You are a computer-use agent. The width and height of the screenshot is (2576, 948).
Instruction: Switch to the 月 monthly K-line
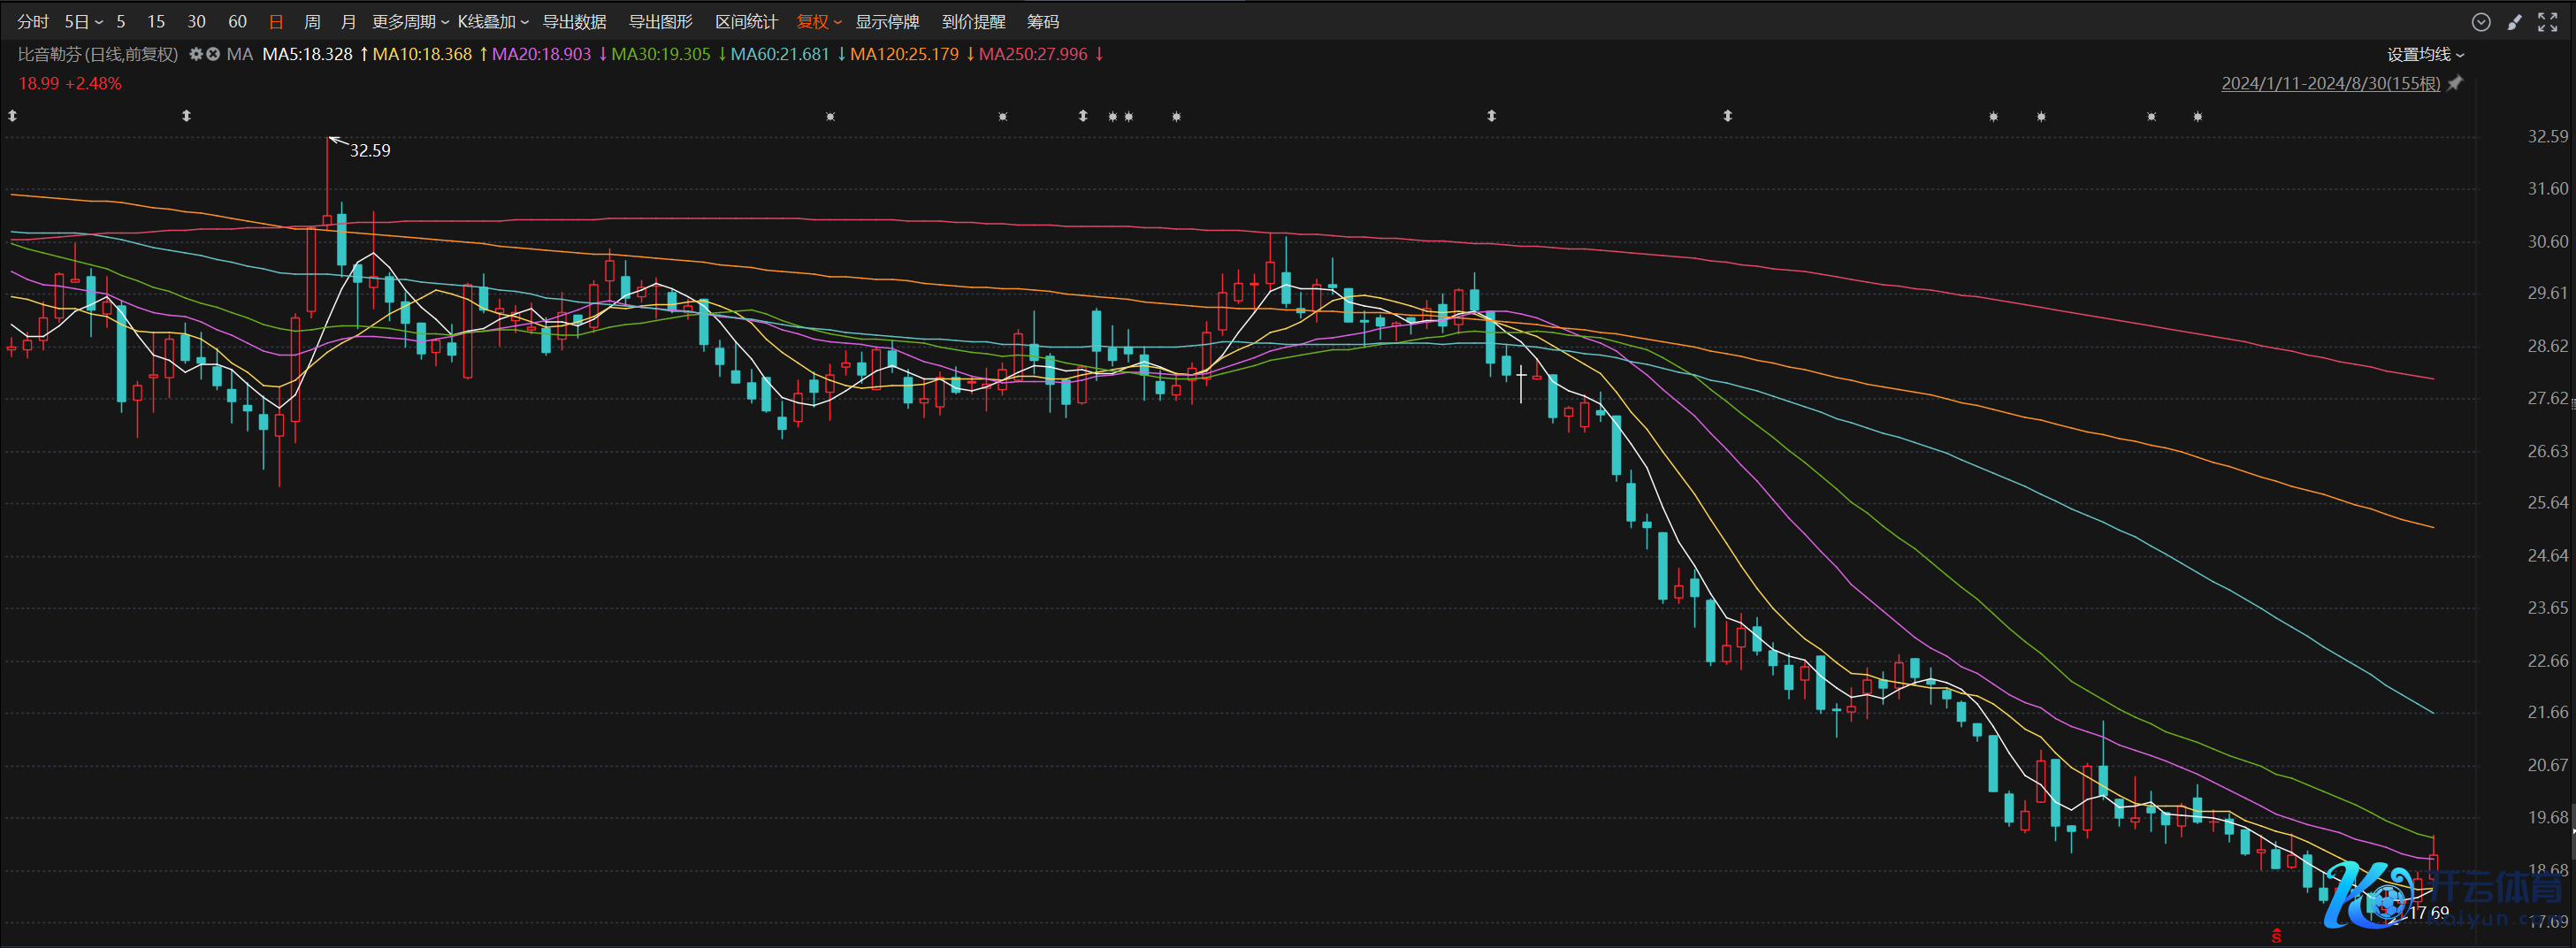tap(348, 22)
